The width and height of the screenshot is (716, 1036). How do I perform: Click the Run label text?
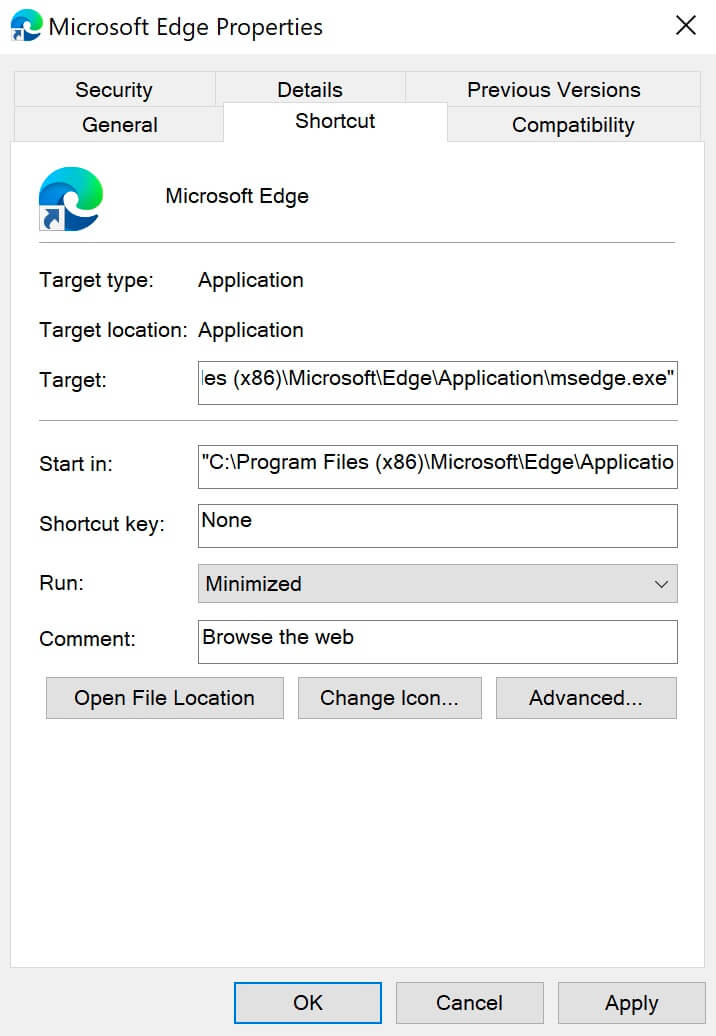pos(61,583)
